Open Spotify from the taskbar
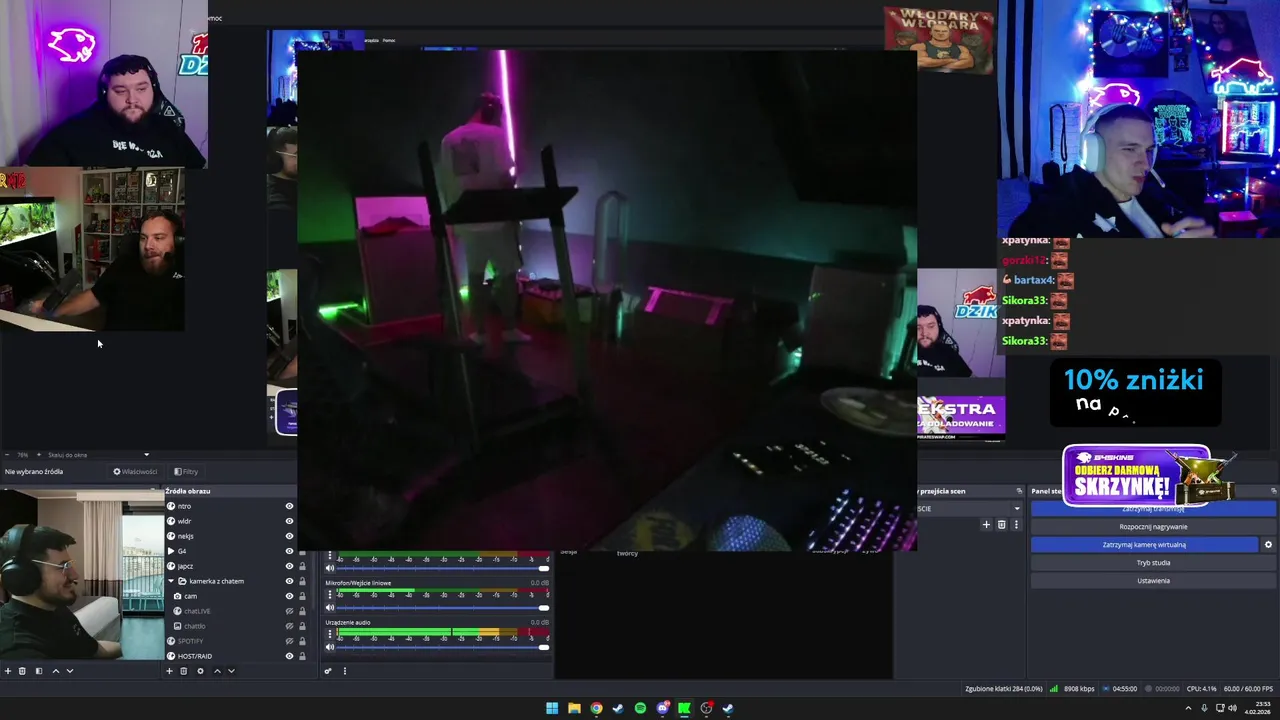1280x720 pixels. tap(640, 708)
